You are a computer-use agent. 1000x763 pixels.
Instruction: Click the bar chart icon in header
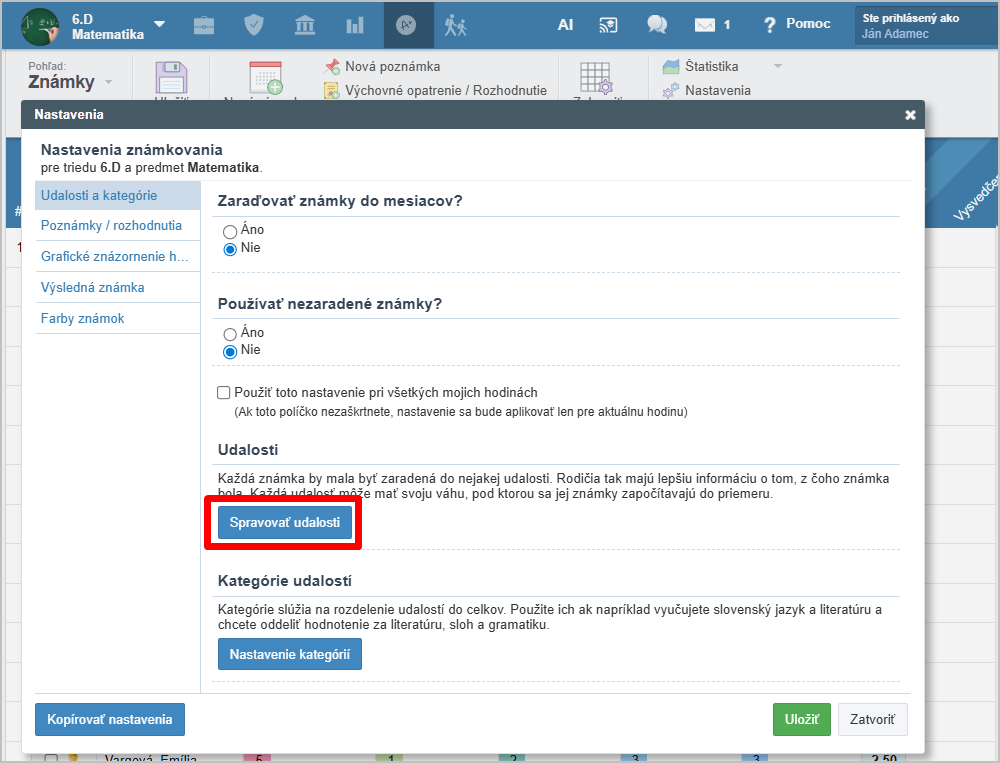point(355,25)
